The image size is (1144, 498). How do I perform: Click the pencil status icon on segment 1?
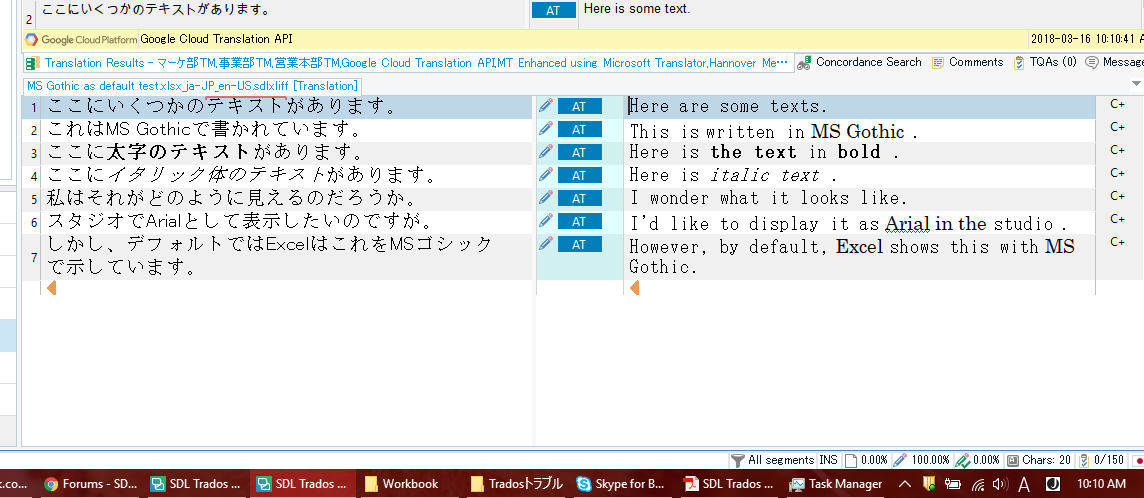pos(545,106)
